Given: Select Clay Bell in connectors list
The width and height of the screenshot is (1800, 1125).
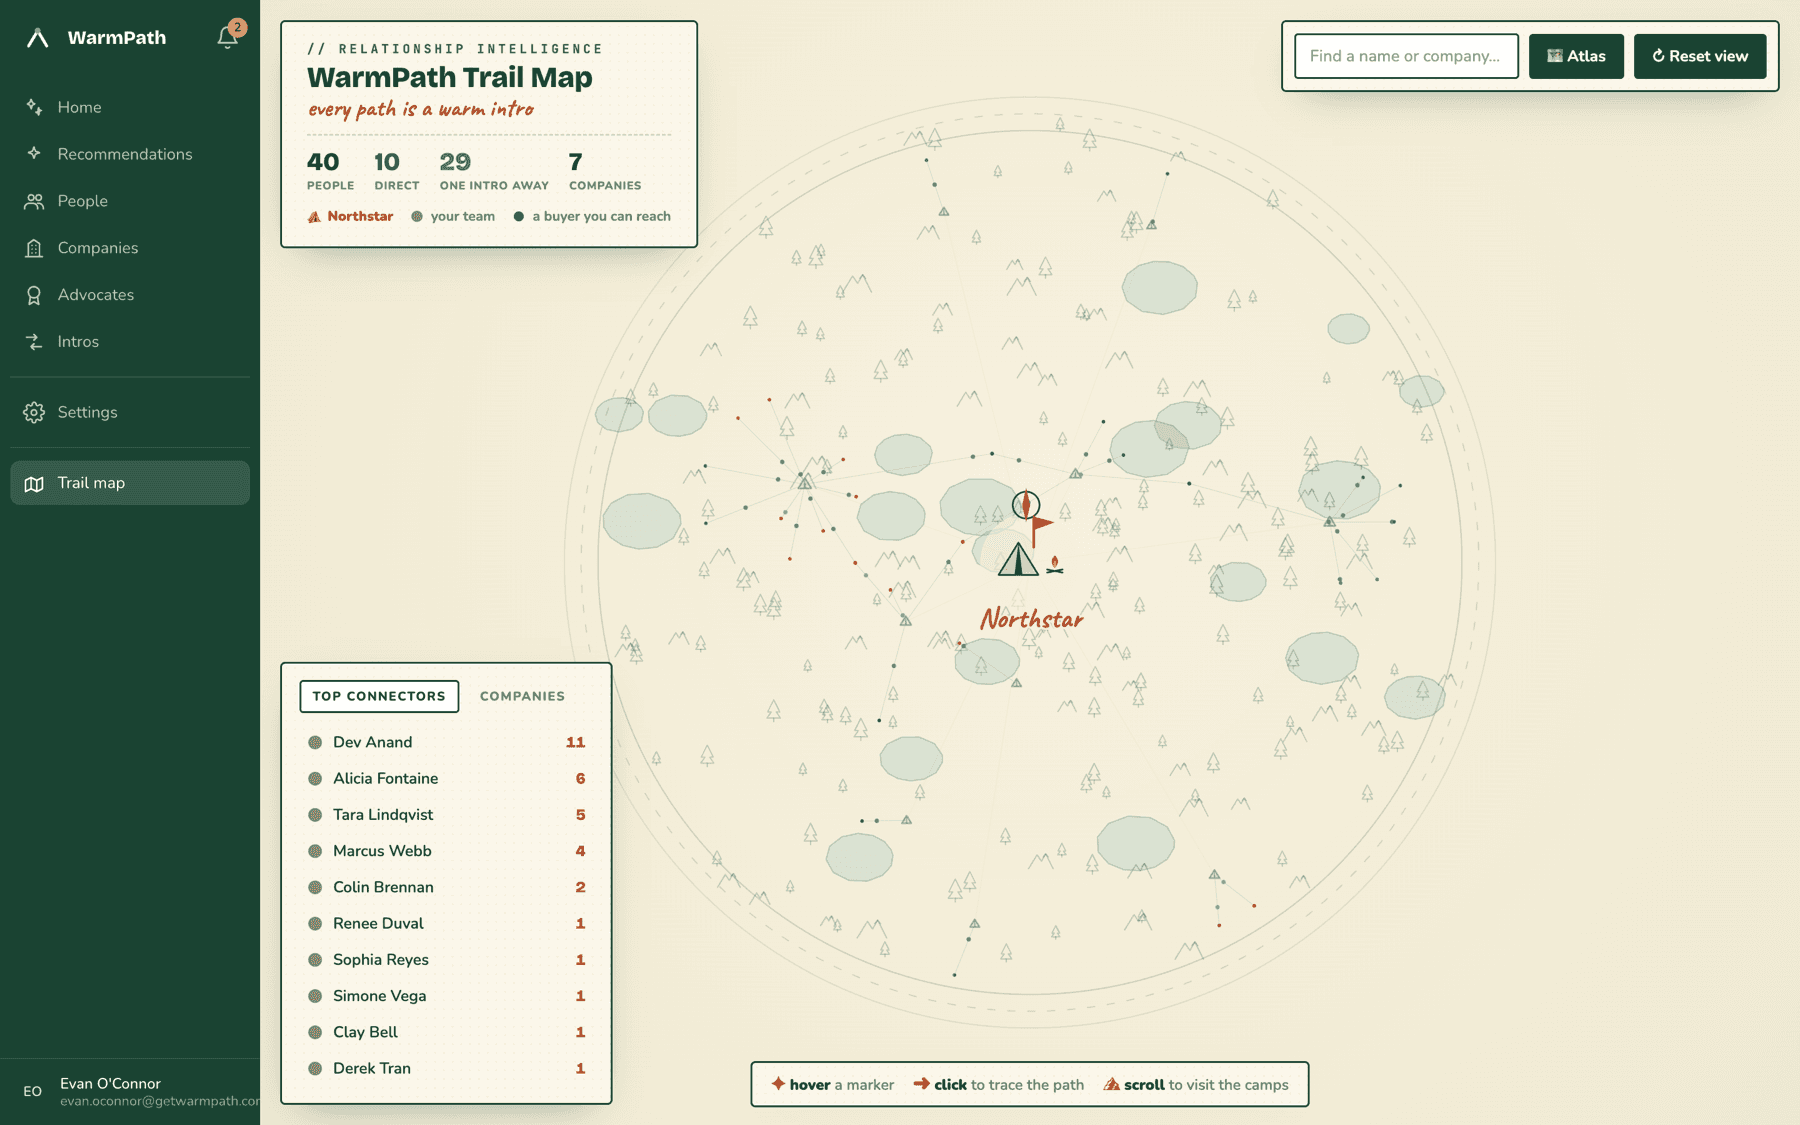Looking at the screenshot, I should pos(446,1032).
